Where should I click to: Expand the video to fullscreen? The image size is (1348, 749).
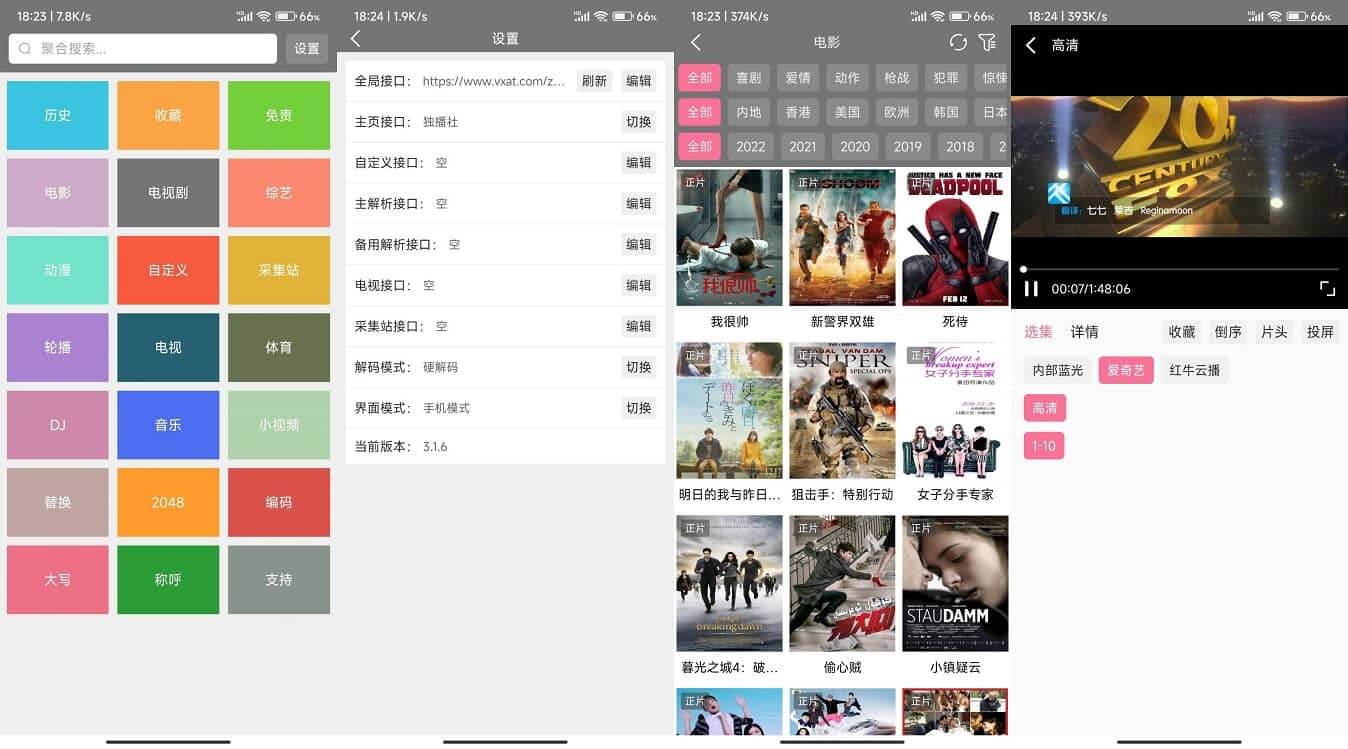1327,289
